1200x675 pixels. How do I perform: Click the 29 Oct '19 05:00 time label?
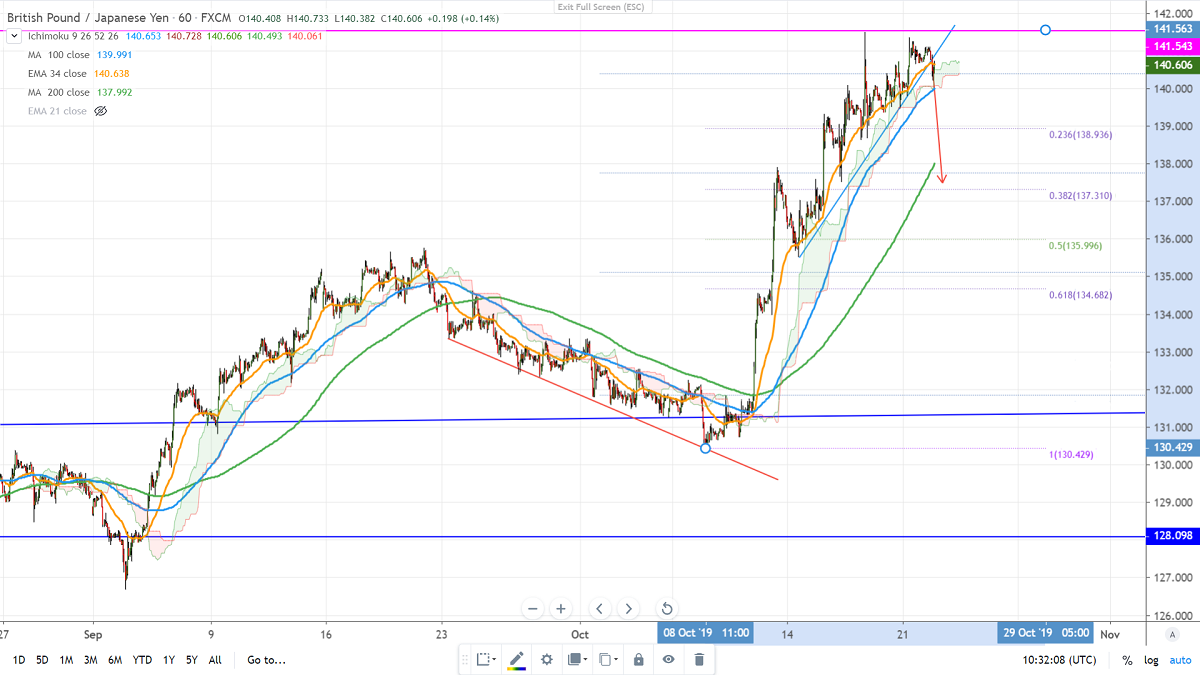[x=1045, y=634]
